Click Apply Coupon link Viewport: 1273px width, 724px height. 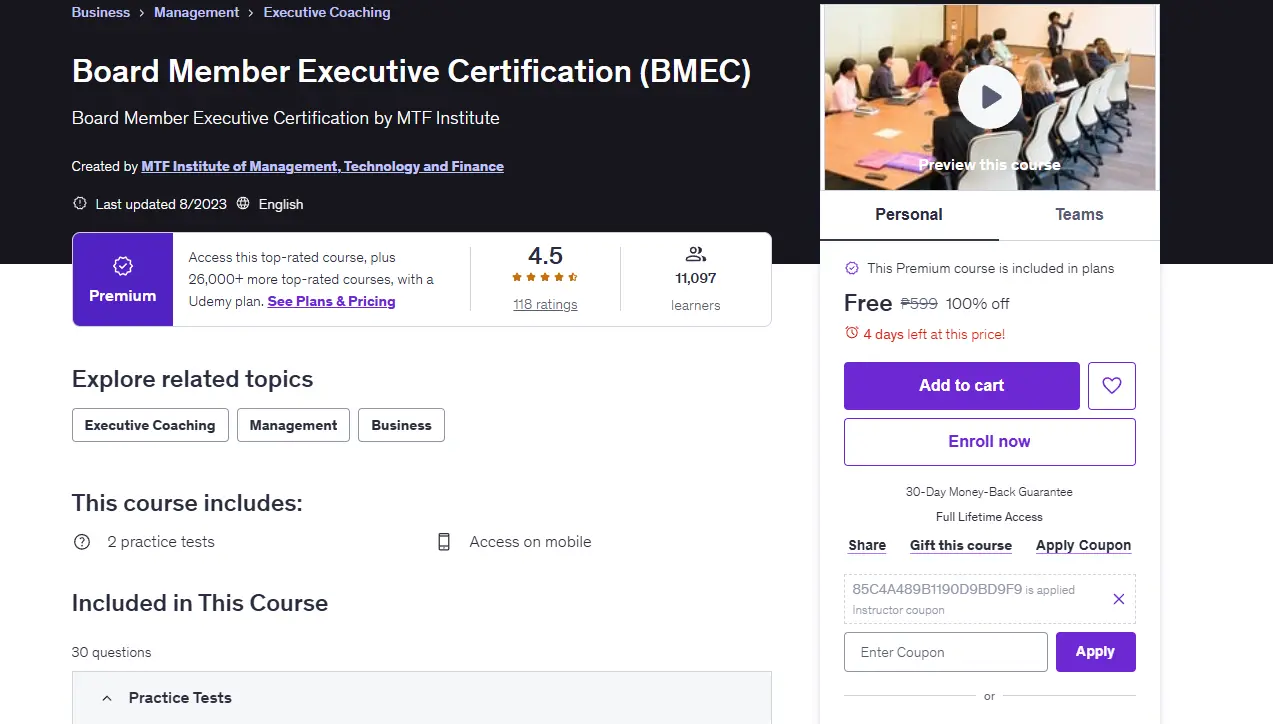pyautogui.click(x=1083, y=545)
